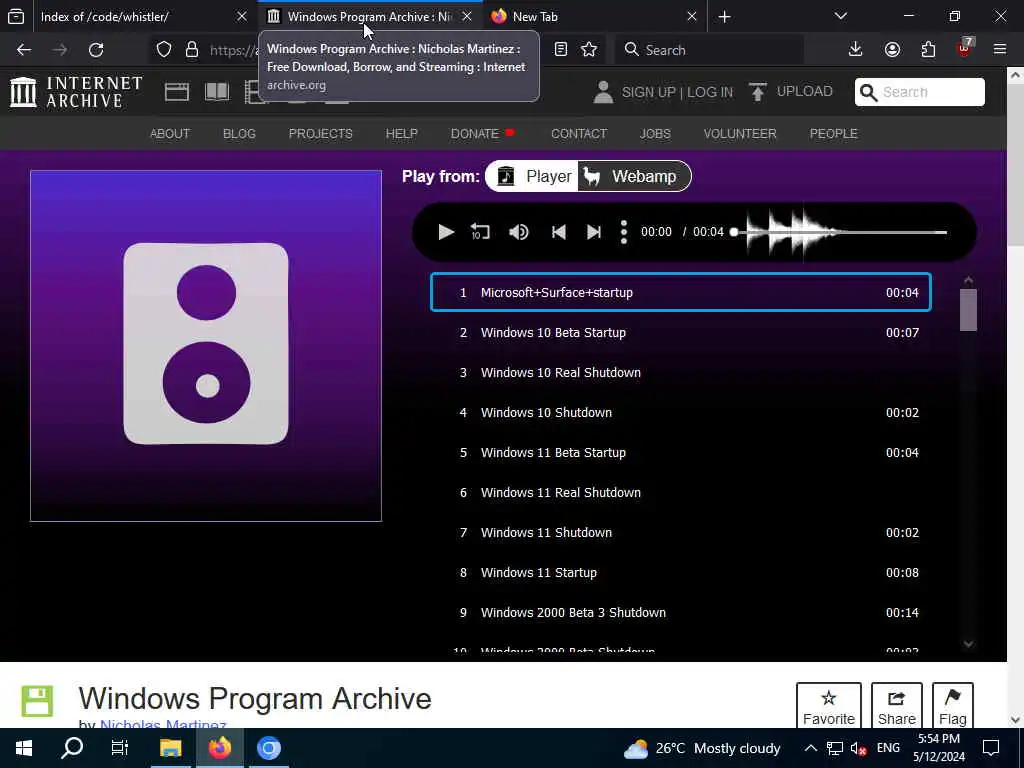Open SIGN UP | LOG IN
The image size is (1024, 768).
(x=677, y=92)
